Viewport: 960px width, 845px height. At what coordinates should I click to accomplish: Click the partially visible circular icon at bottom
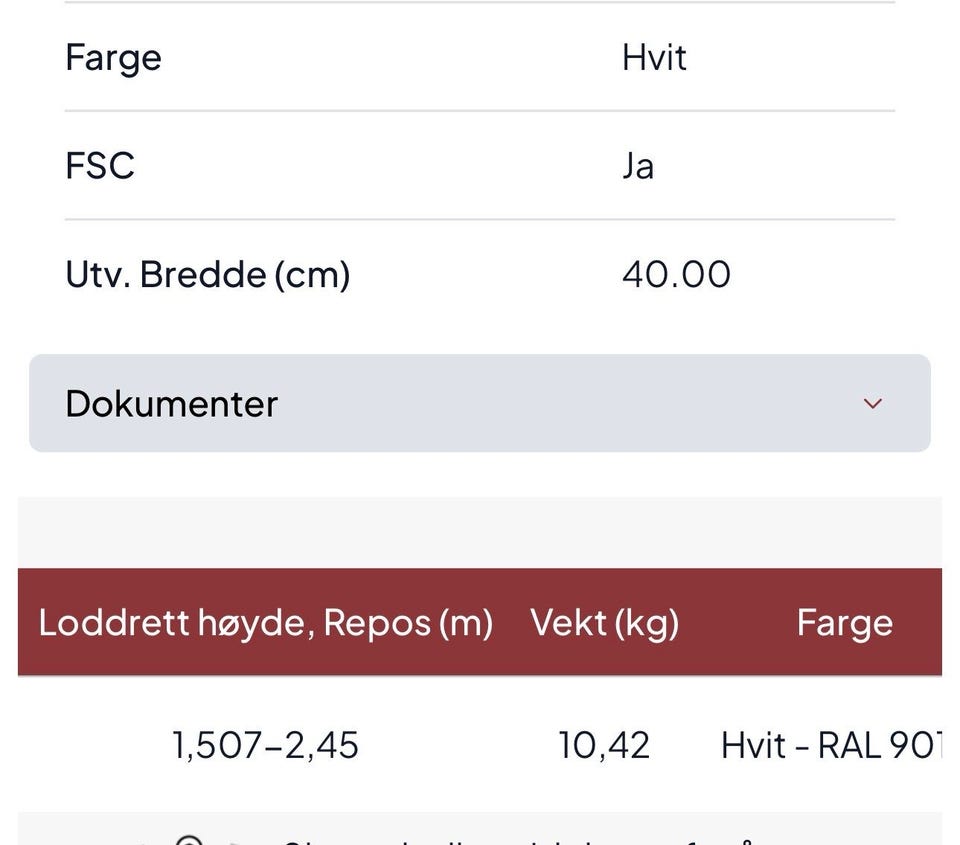pyautogui.click(x=189, y=839)
